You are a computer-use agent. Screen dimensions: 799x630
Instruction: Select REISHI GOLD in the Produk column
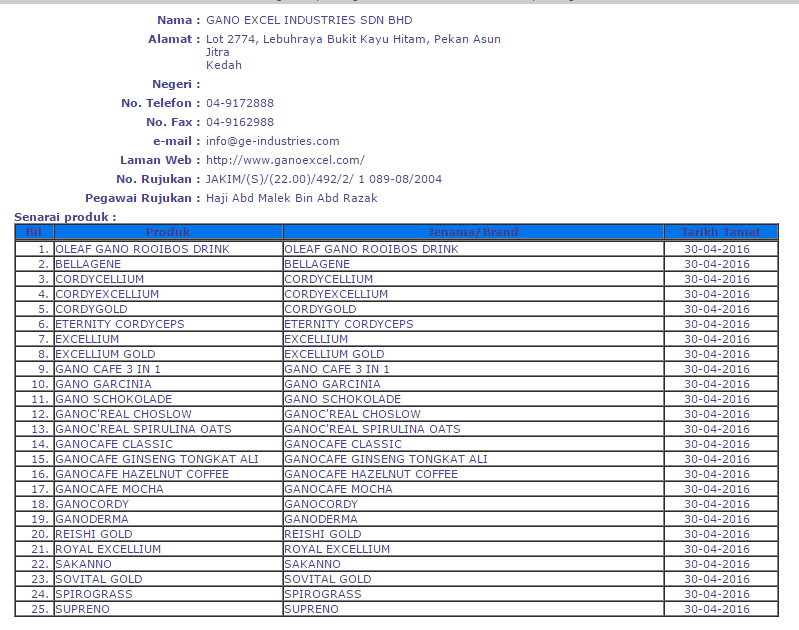pyautogui.click(x=93, y=534)
